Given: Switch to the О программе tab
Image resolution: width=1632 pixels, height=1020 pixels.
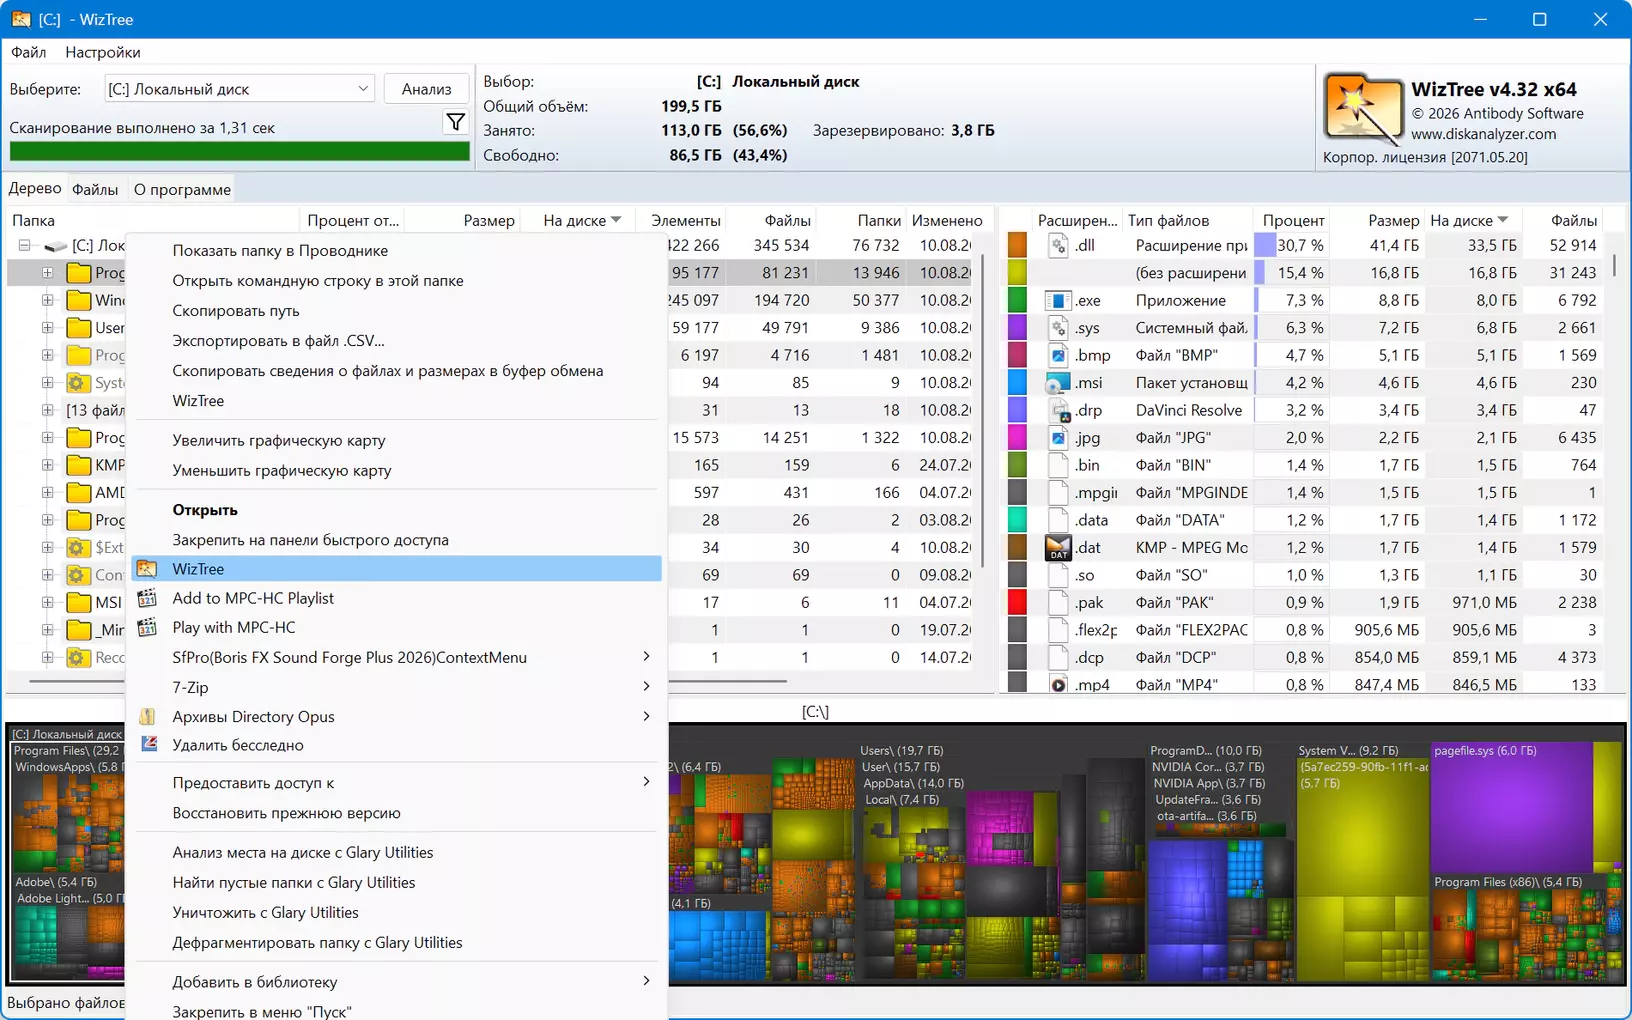Looking at the screenshot, I should click(182, 189).
